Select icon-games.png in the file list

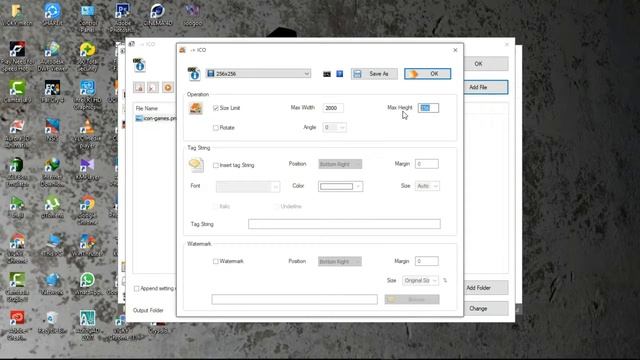click(x=156, y=118)
